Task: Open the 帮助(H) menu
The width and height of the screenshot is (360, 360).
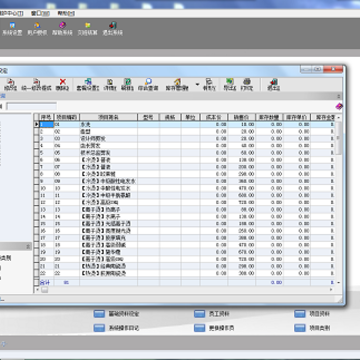Action: coord(66,13)
